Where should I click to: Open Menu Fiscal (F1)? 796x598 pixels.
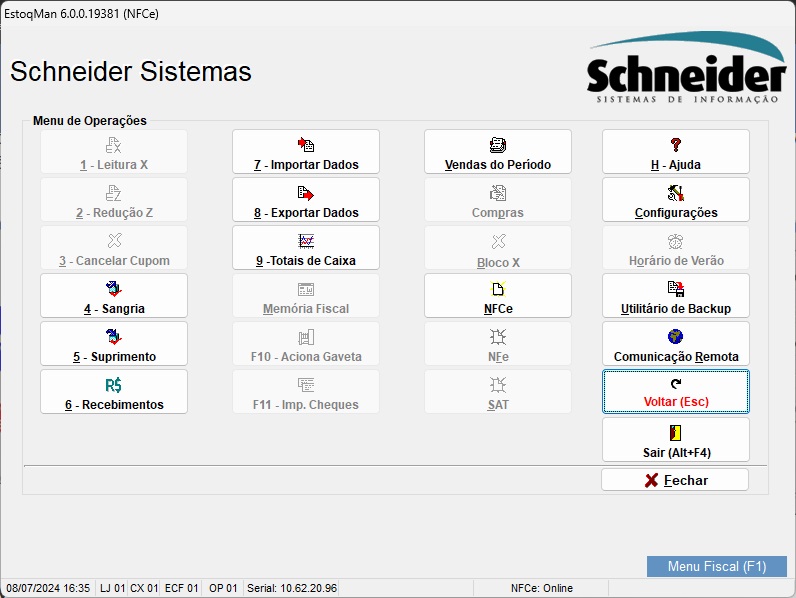[x=717, y=567]
